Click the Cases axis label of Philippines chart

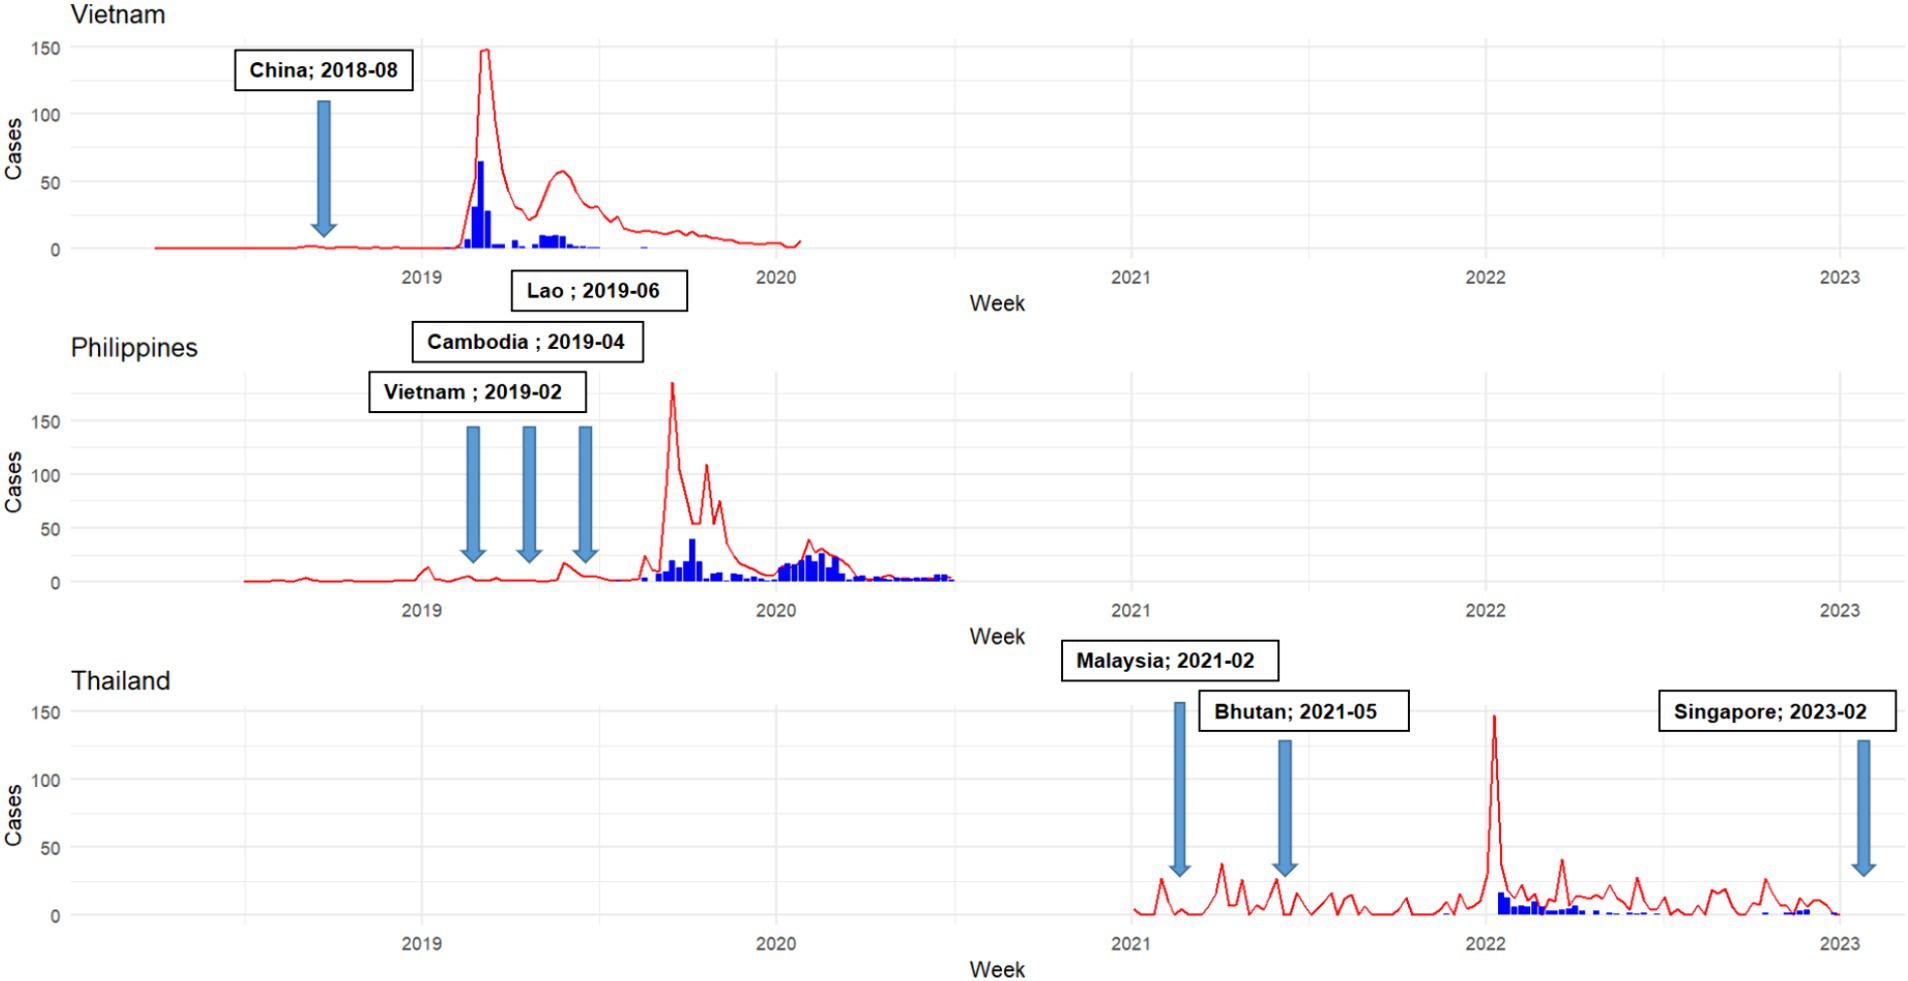13,482
